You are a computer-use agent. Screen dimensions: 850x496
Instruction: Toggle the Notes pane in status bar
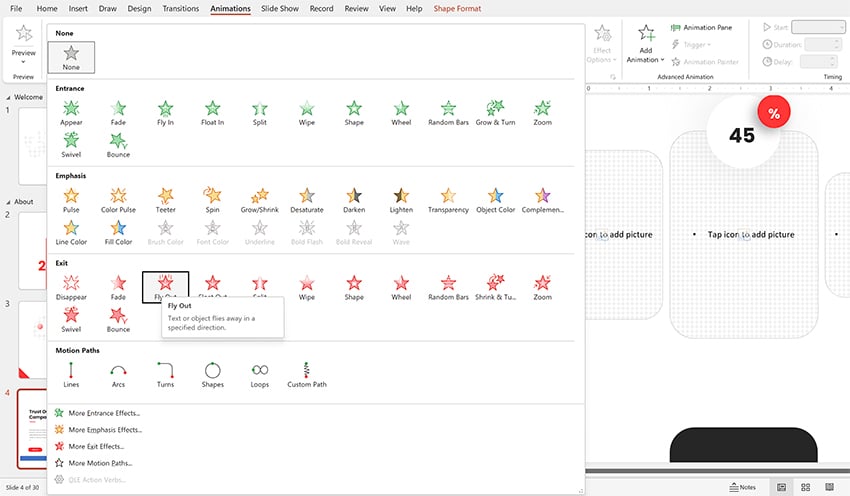click(741, 487)
